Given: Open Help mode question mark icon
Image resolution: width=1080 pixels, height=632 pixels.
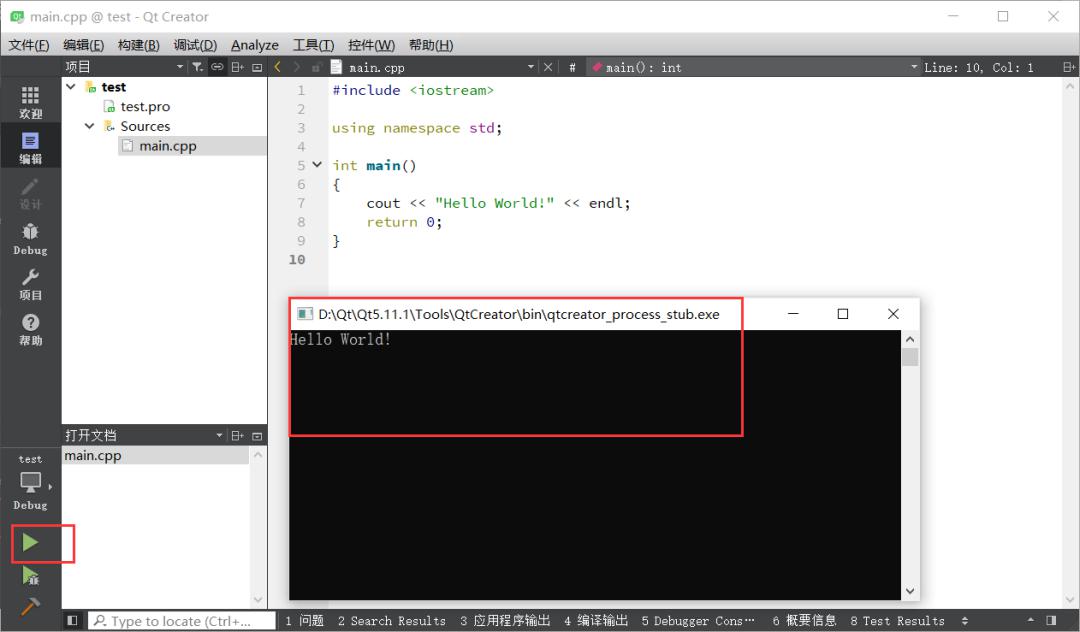Looking at the screenshot, I should 30,330.
